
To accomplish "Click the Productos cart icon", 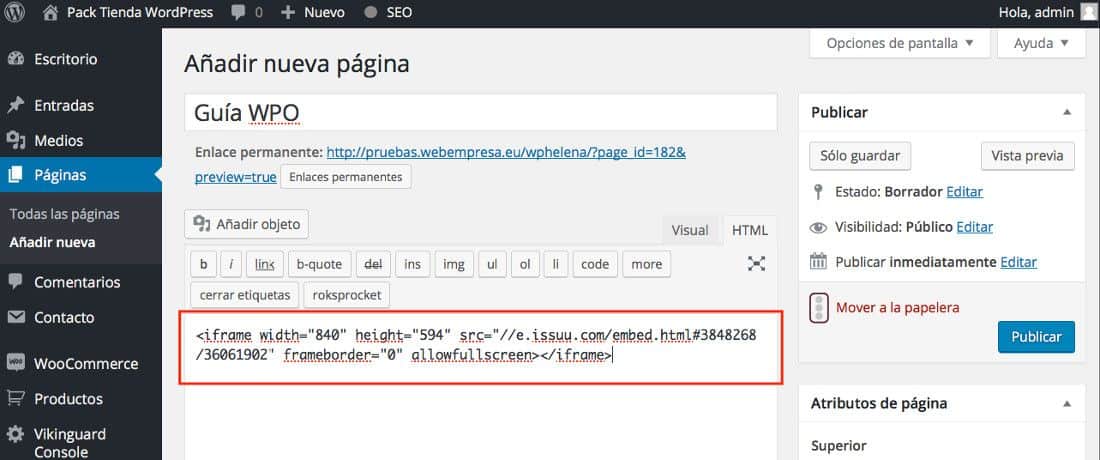I will tap(15, 399).
